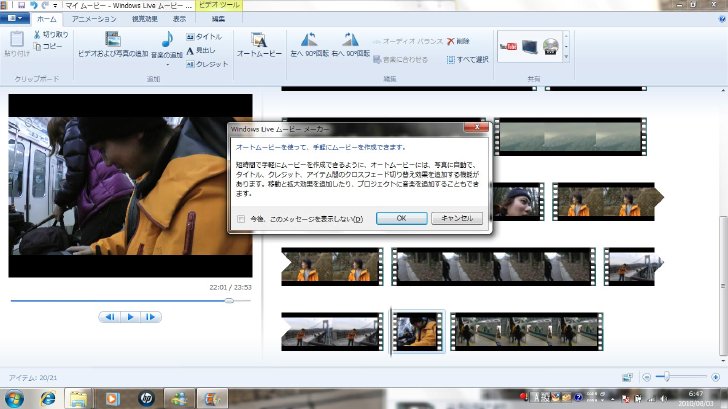Open Windows Media Player from taskbar
Viewport: 728px width, 409px height.
[113, 399]
